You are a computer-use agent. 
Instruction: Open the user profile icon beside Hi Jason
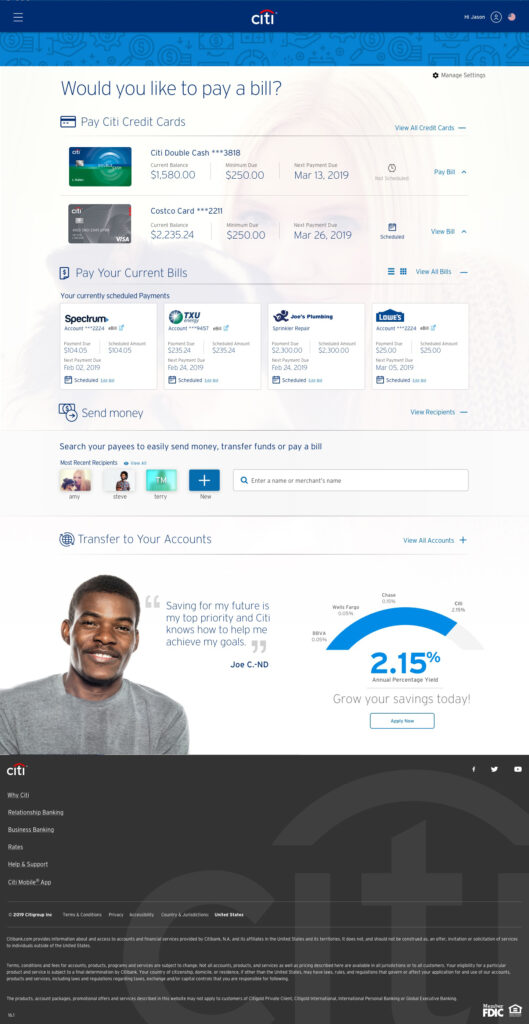pyautogui.click(x=496, y=17)
